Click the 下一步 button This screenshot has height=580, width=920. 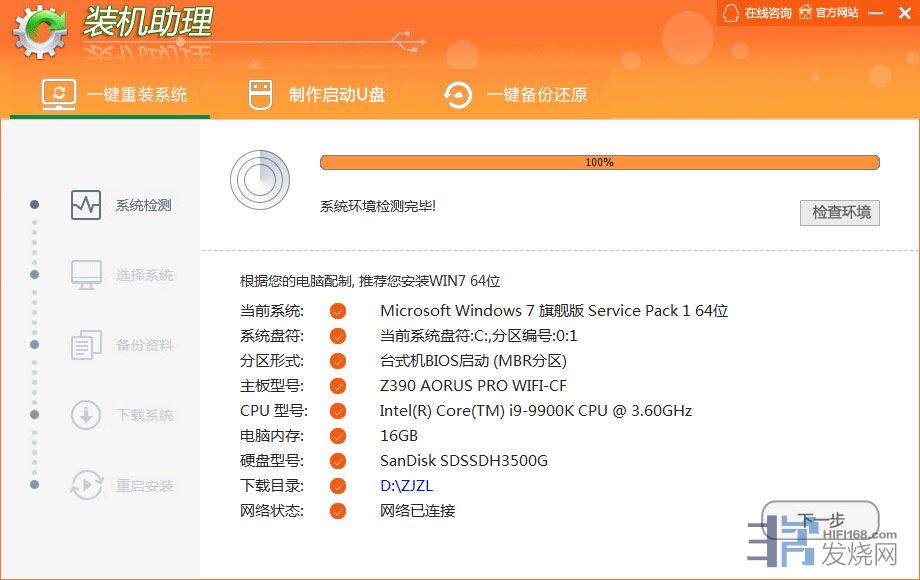(820, 521)
